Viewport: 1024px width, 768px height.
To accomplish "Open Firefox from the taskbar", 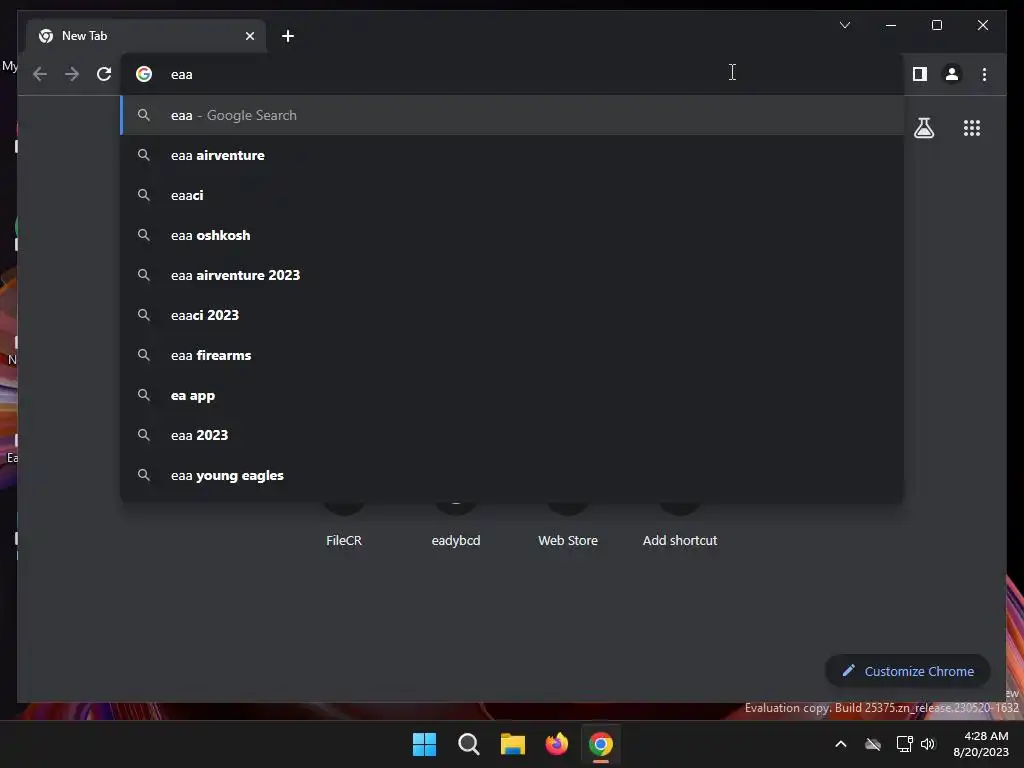I will click(x=556, y=744).
